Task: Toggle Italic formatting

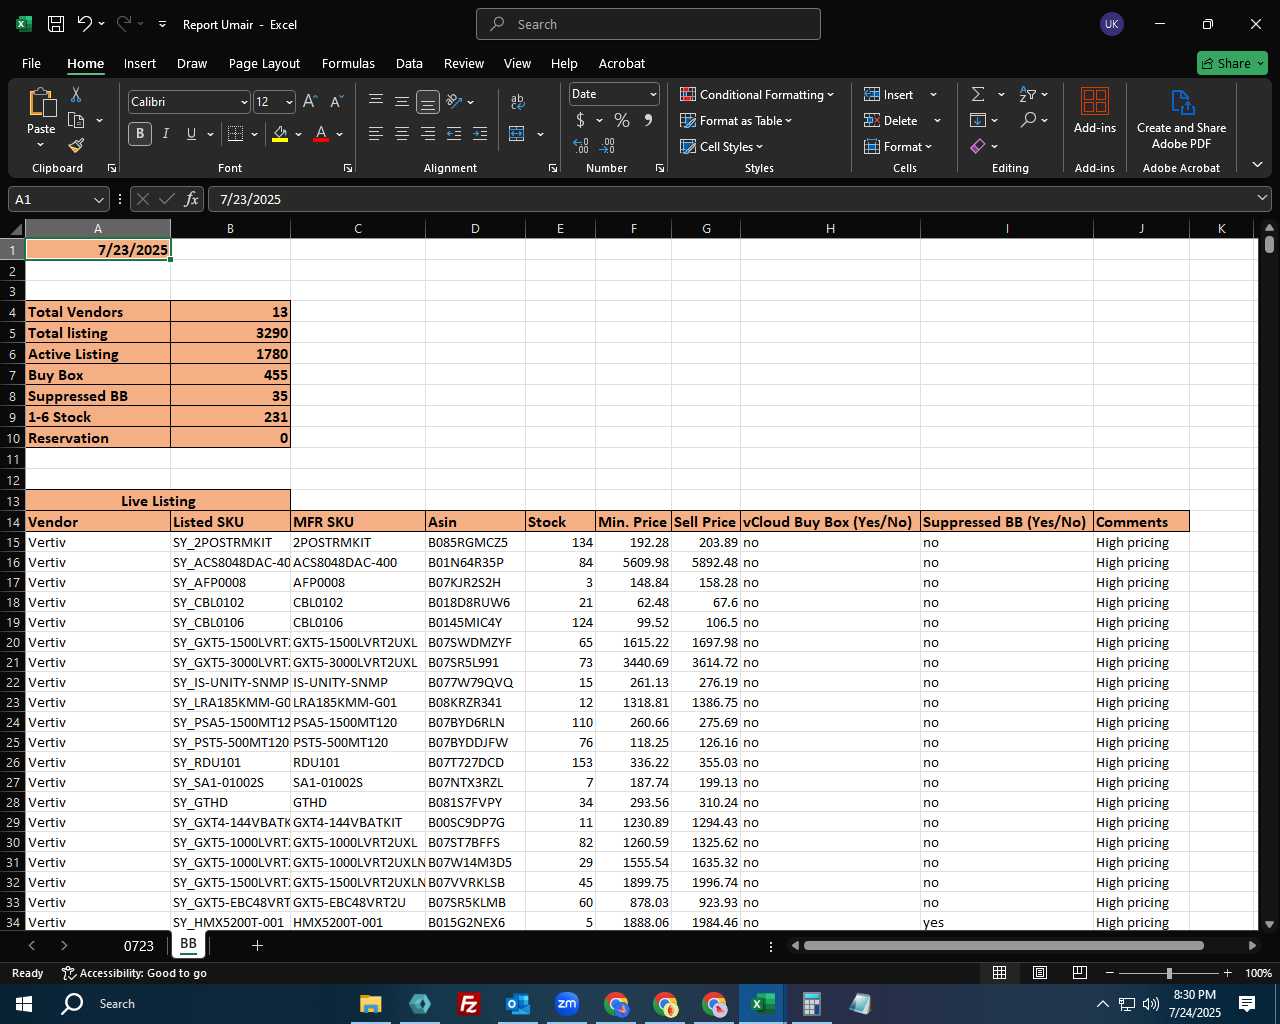Action: 165,134
